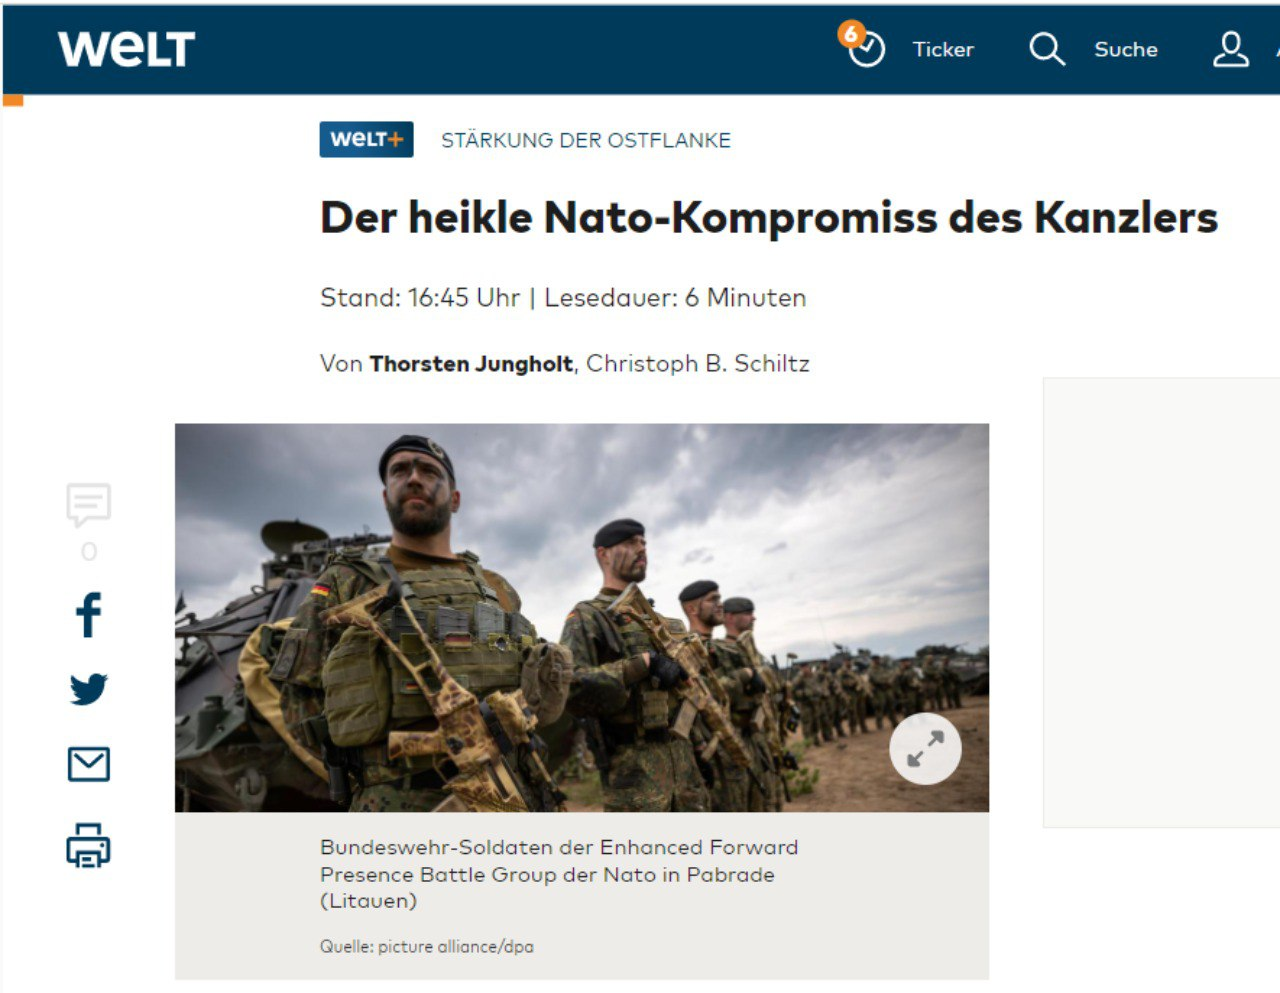The image size is (1280, 993).
Task: Click the Stärkung der Ostflanke topic label
Action: point(586,140)
